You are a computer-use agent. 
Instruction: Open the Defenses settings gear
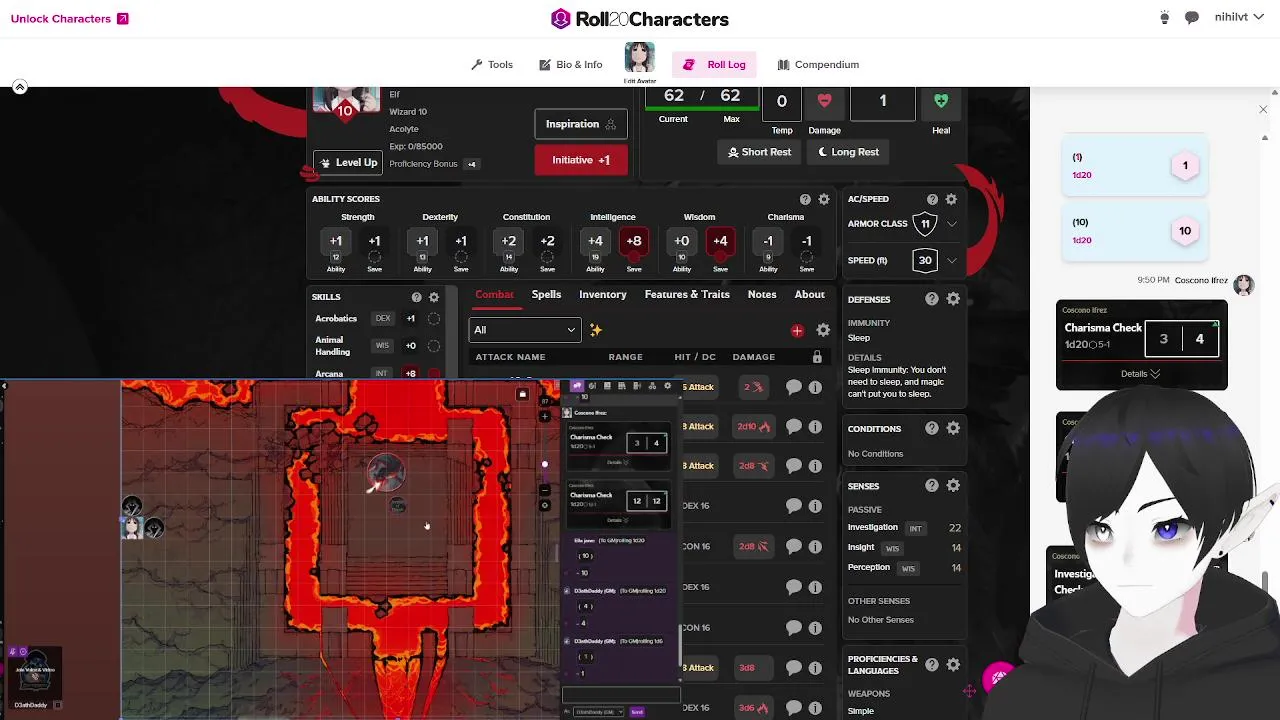953,299
